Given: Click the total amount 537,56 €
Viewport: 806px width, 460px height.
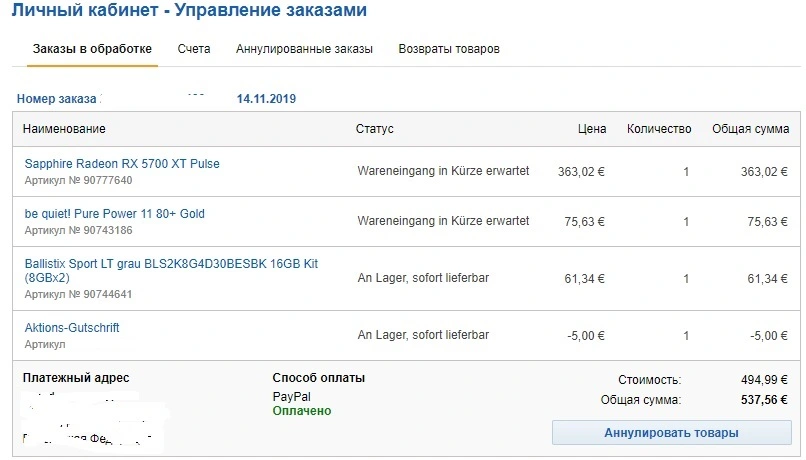Looking at the screenshot, I should (764, 399).
